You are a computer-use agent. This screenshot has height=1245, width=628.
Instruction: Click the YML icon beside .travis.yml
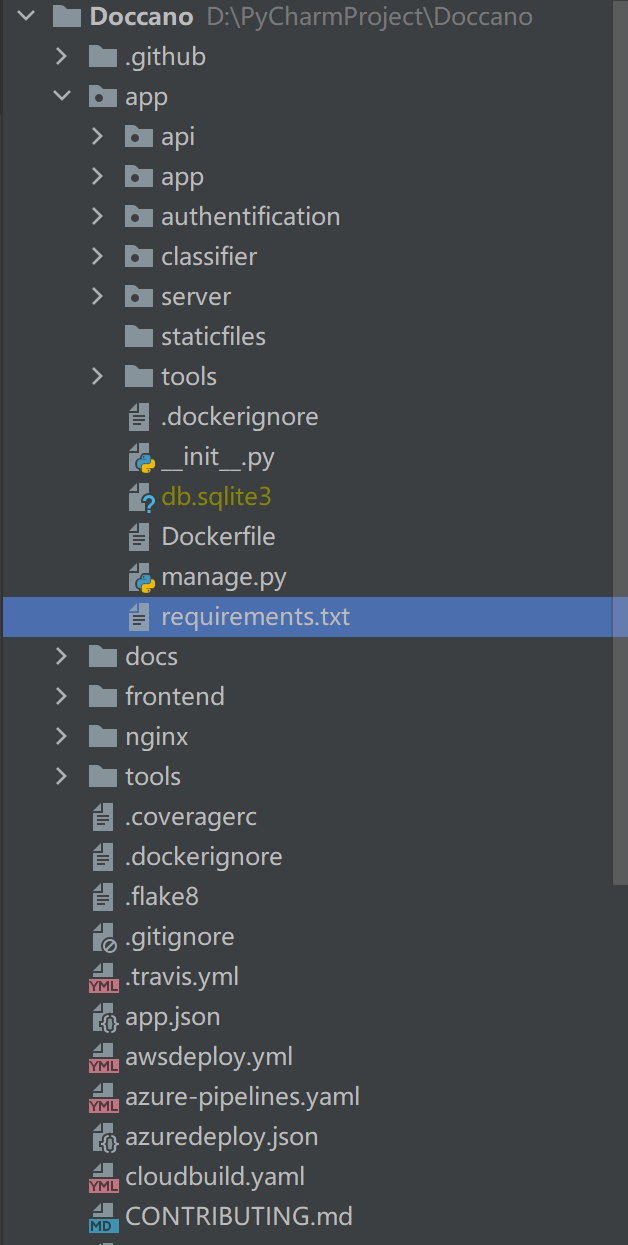point(103,977)
